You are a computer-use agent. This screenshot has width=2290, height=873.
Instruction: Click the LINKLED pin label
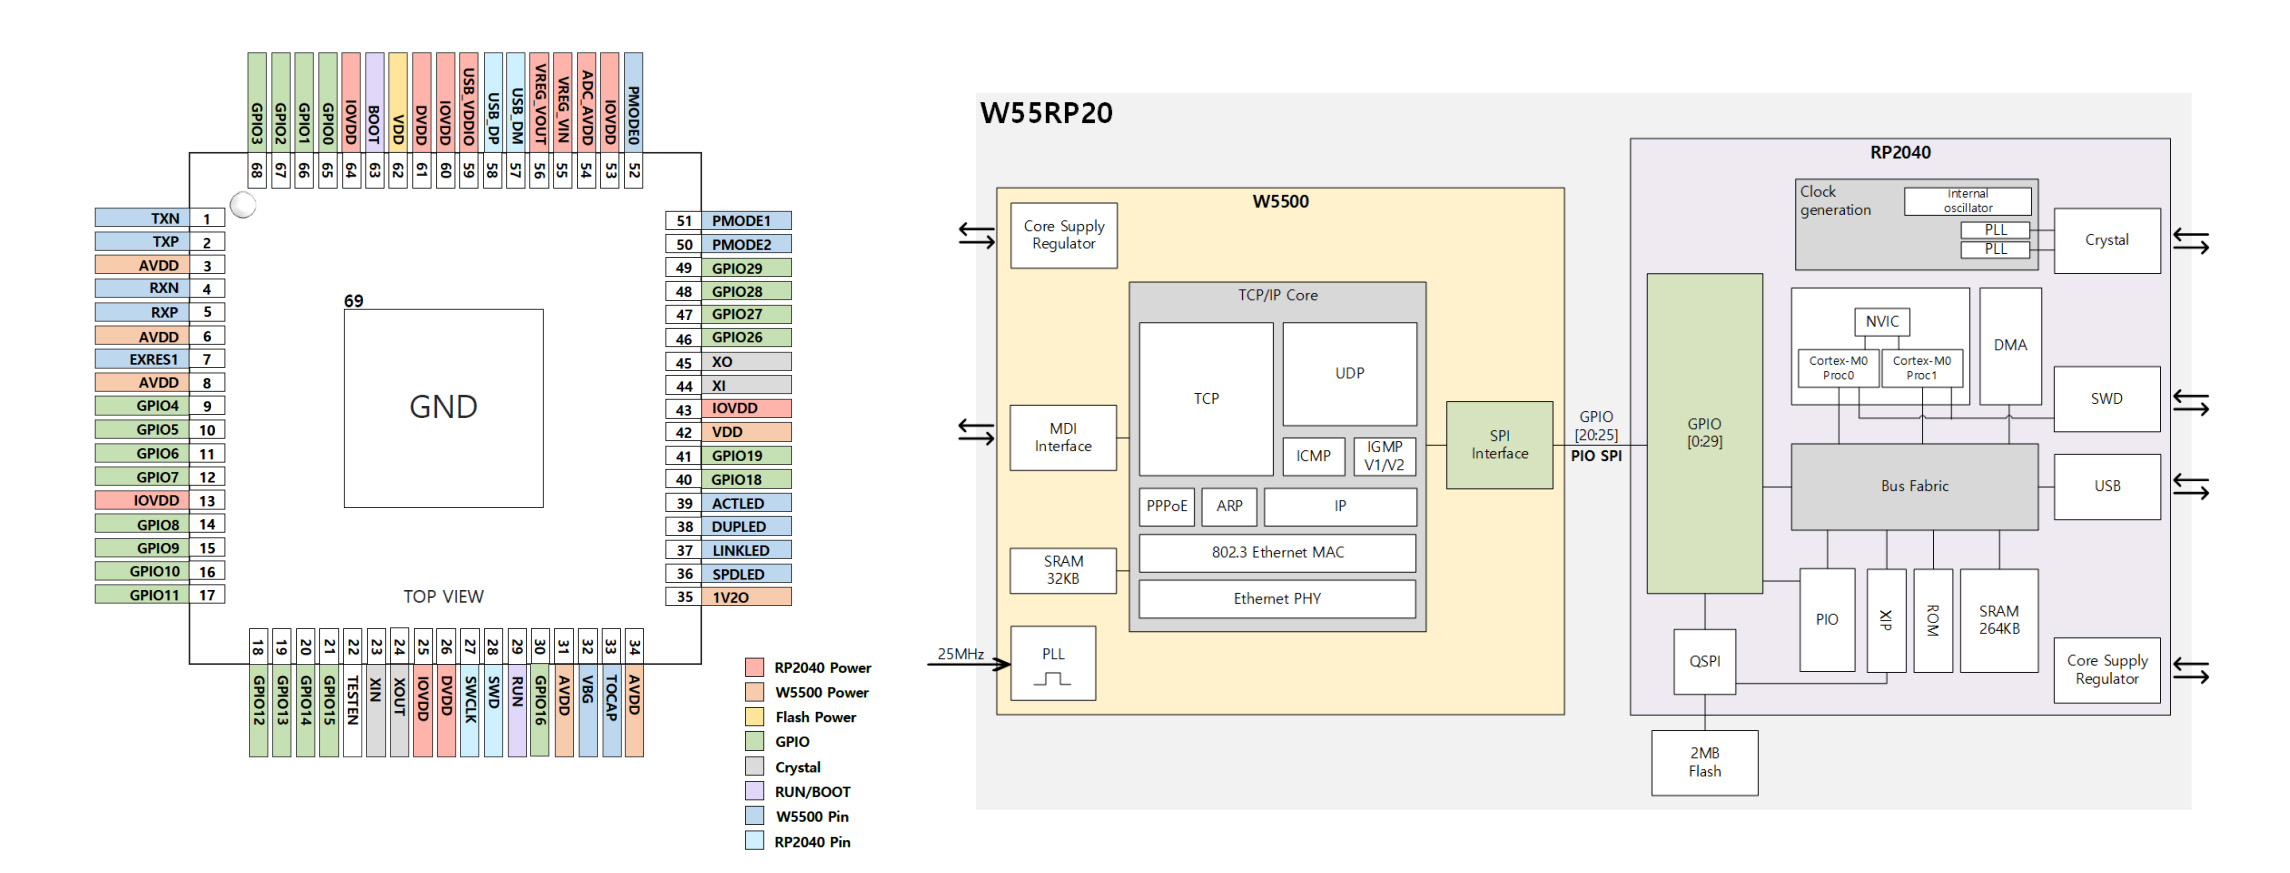click(746, 550)
